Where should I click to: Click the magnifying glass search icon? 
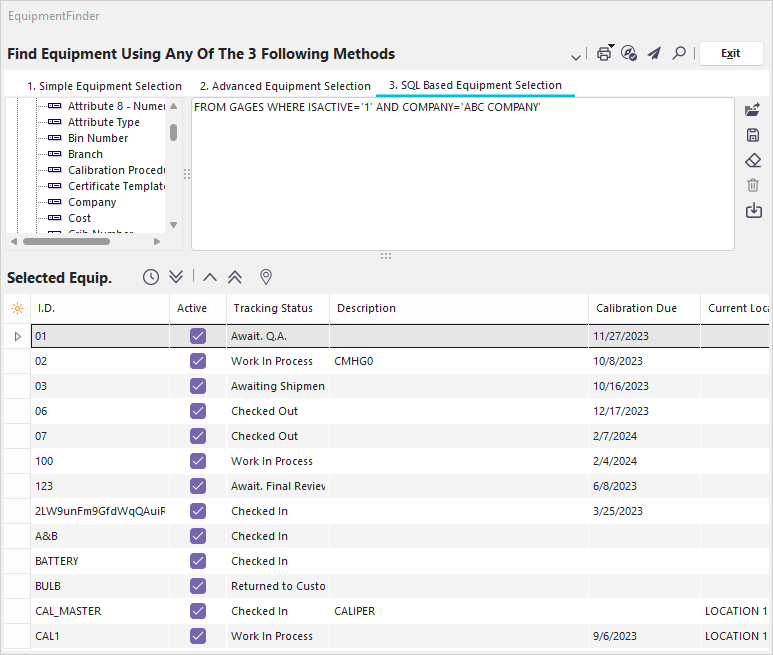679,54
